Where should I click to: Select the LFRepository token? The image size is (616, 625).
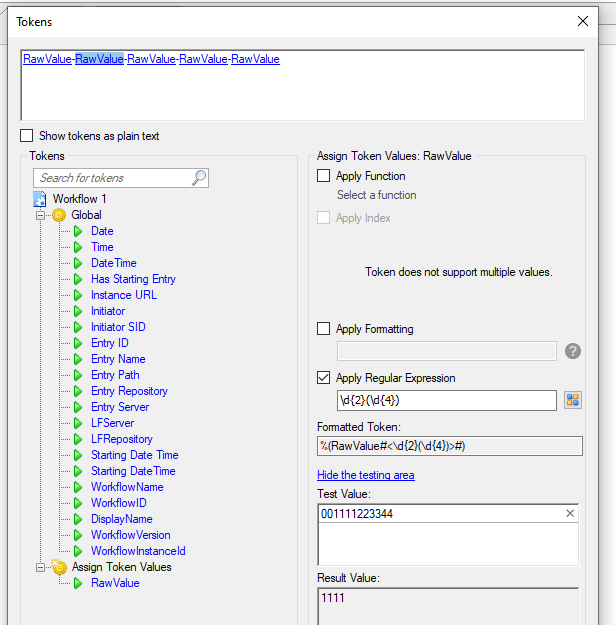tap(122, 439)
